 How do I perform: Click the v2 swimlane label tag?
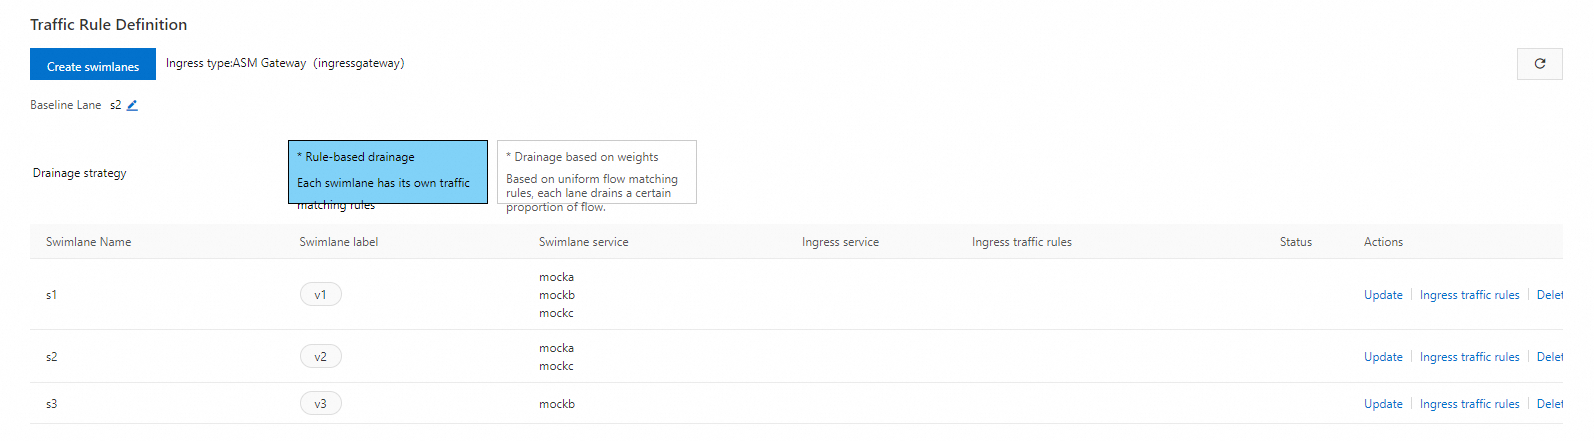pos(320,357)
